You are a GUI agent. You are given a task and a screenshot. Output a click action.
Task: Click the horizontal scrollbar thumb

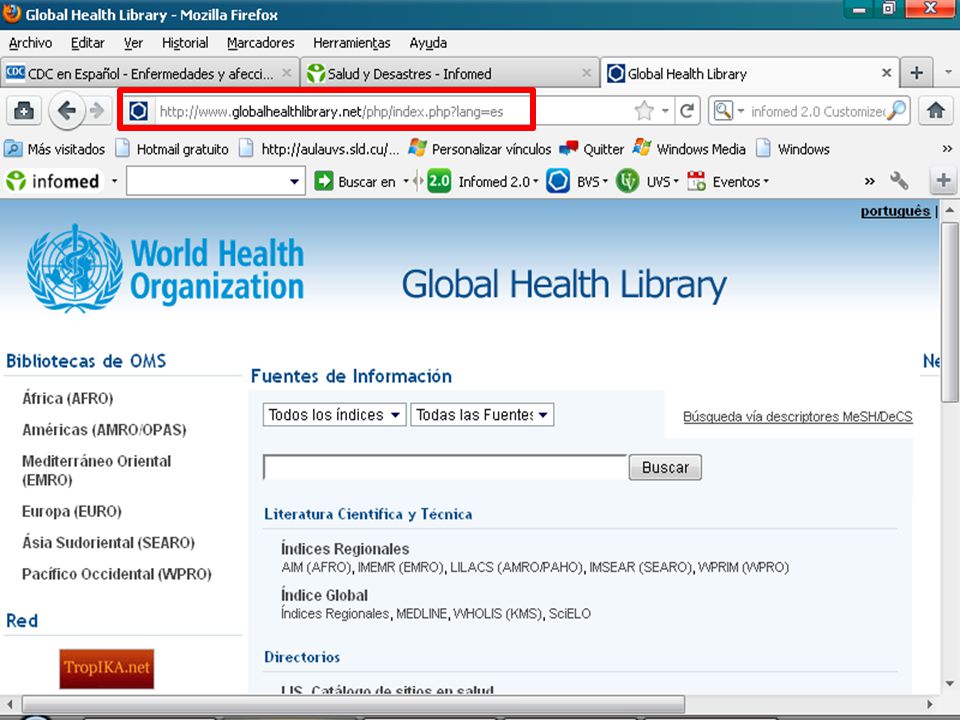353,703
